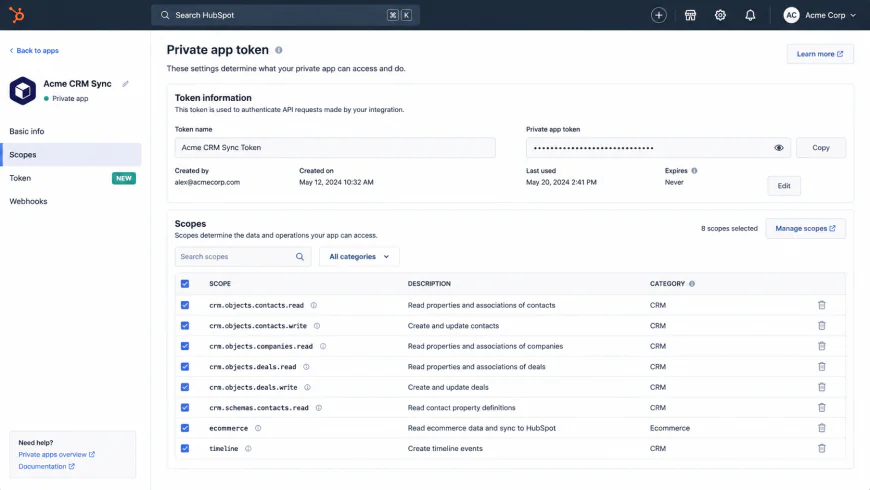
Task: Click the Ecommerce category cell
Action: click(x=670, y=428)
